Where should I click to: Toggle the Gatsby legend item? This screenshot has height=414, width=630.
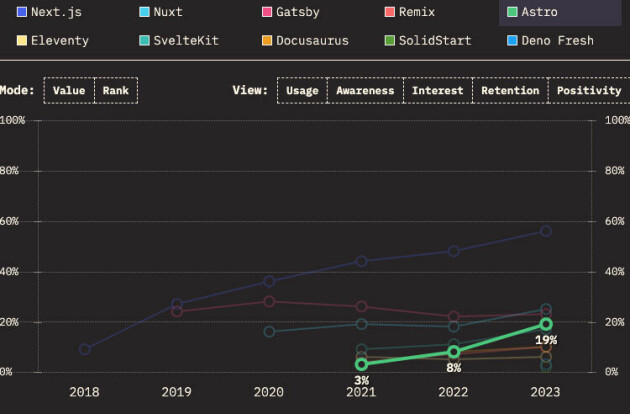pyautogui.click(x=291, y=12)
